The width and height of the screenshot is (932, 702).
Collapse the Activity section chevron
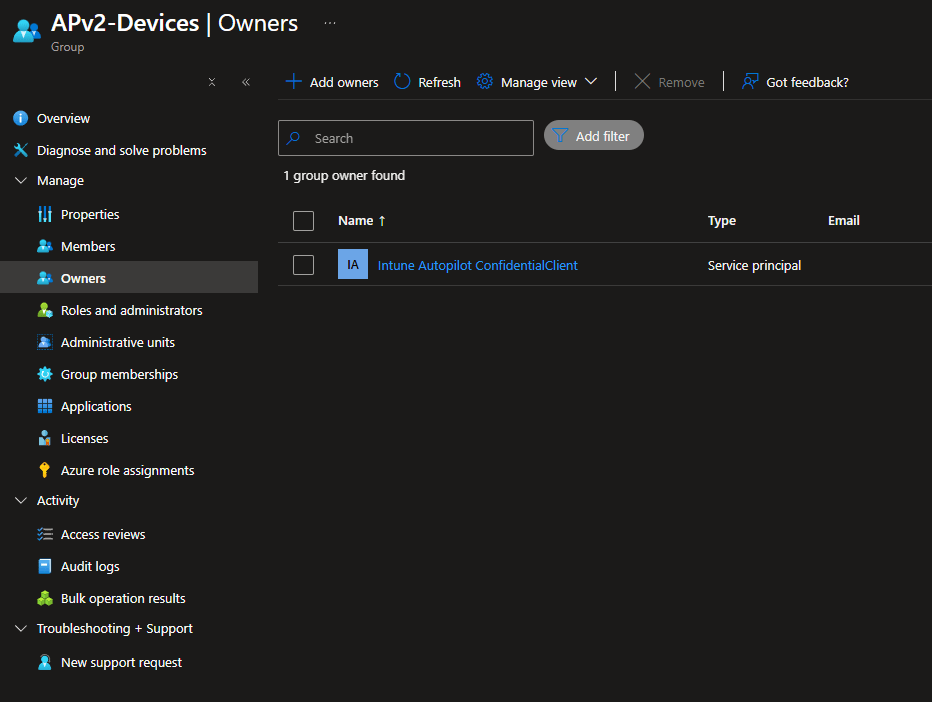click(x=21, y=500)
